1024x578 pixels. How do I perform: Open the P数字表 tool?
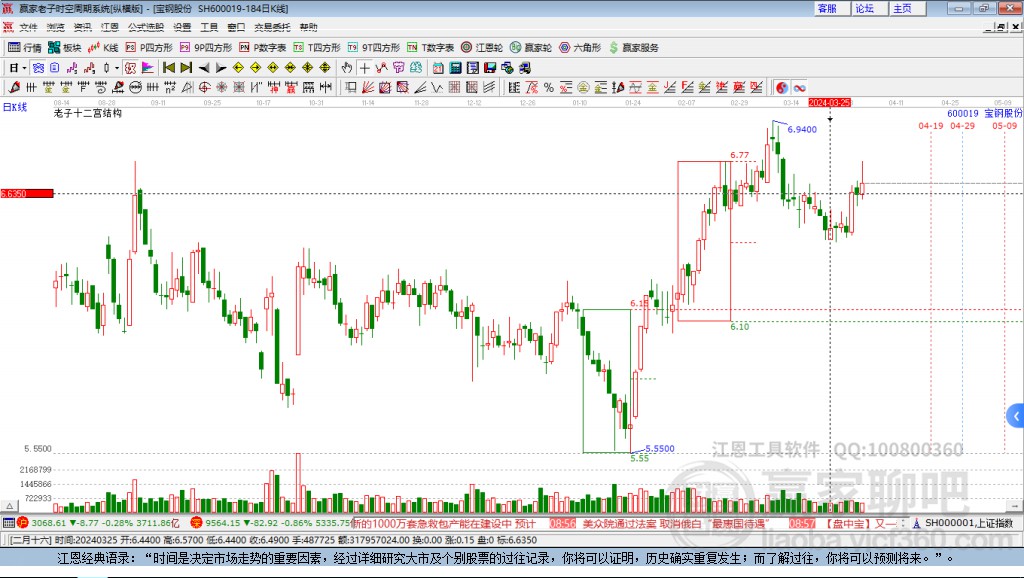[263, 48]
